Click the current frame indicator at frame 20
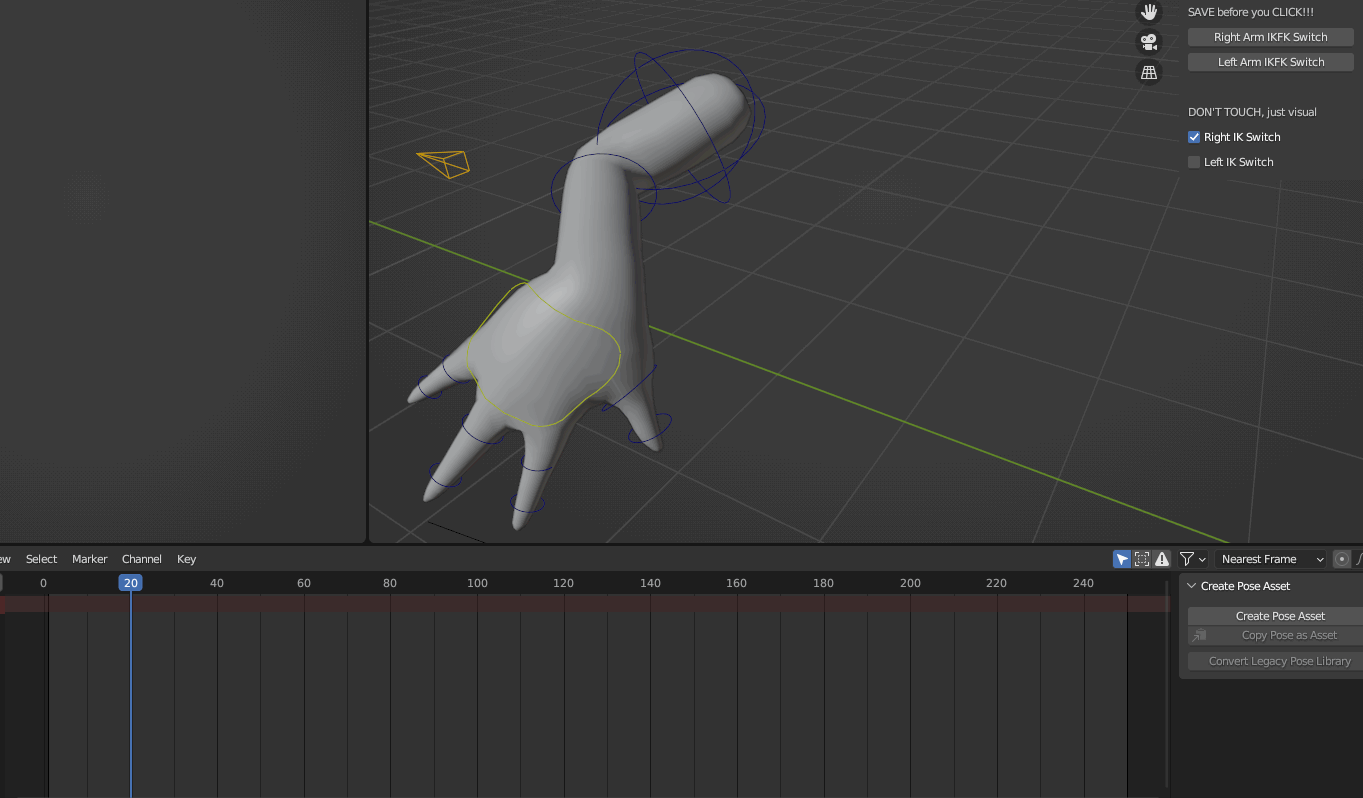Screen dimensions: 1363x798 click(x=130, y=582)
